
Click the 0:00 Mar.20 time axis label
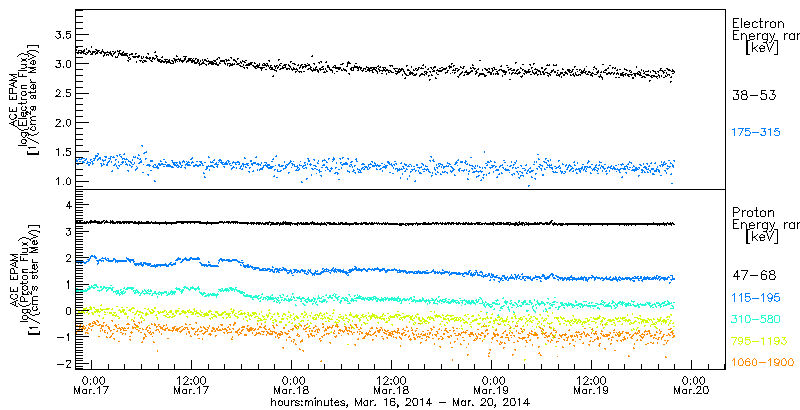(x=692, y=386)
